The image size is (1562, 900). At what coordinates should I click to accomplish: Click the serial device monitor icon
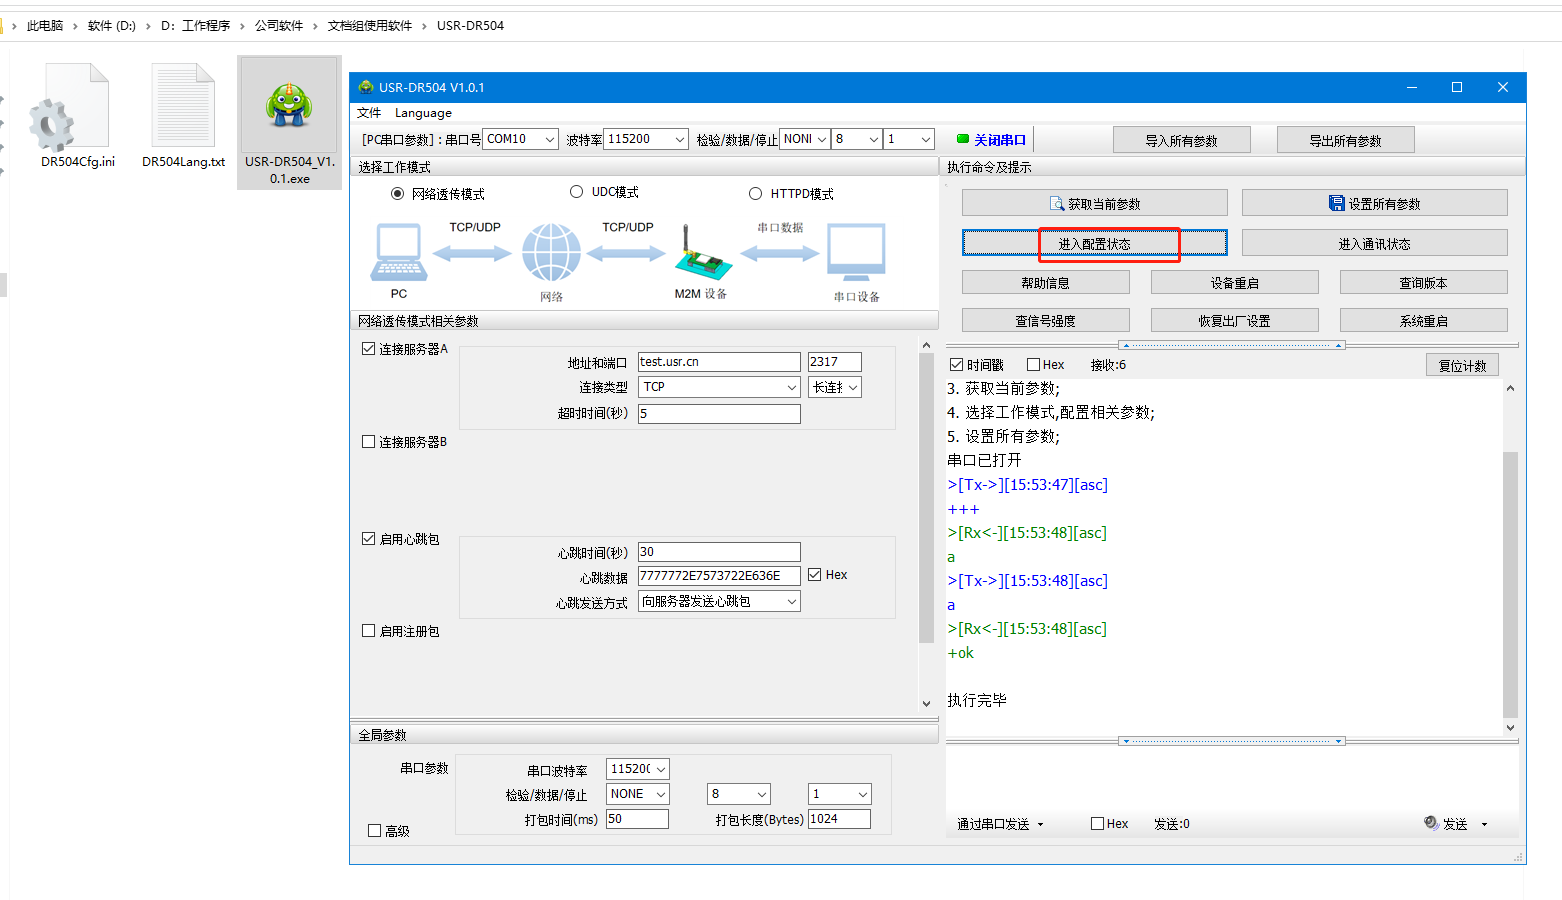[x=856, y=253]
